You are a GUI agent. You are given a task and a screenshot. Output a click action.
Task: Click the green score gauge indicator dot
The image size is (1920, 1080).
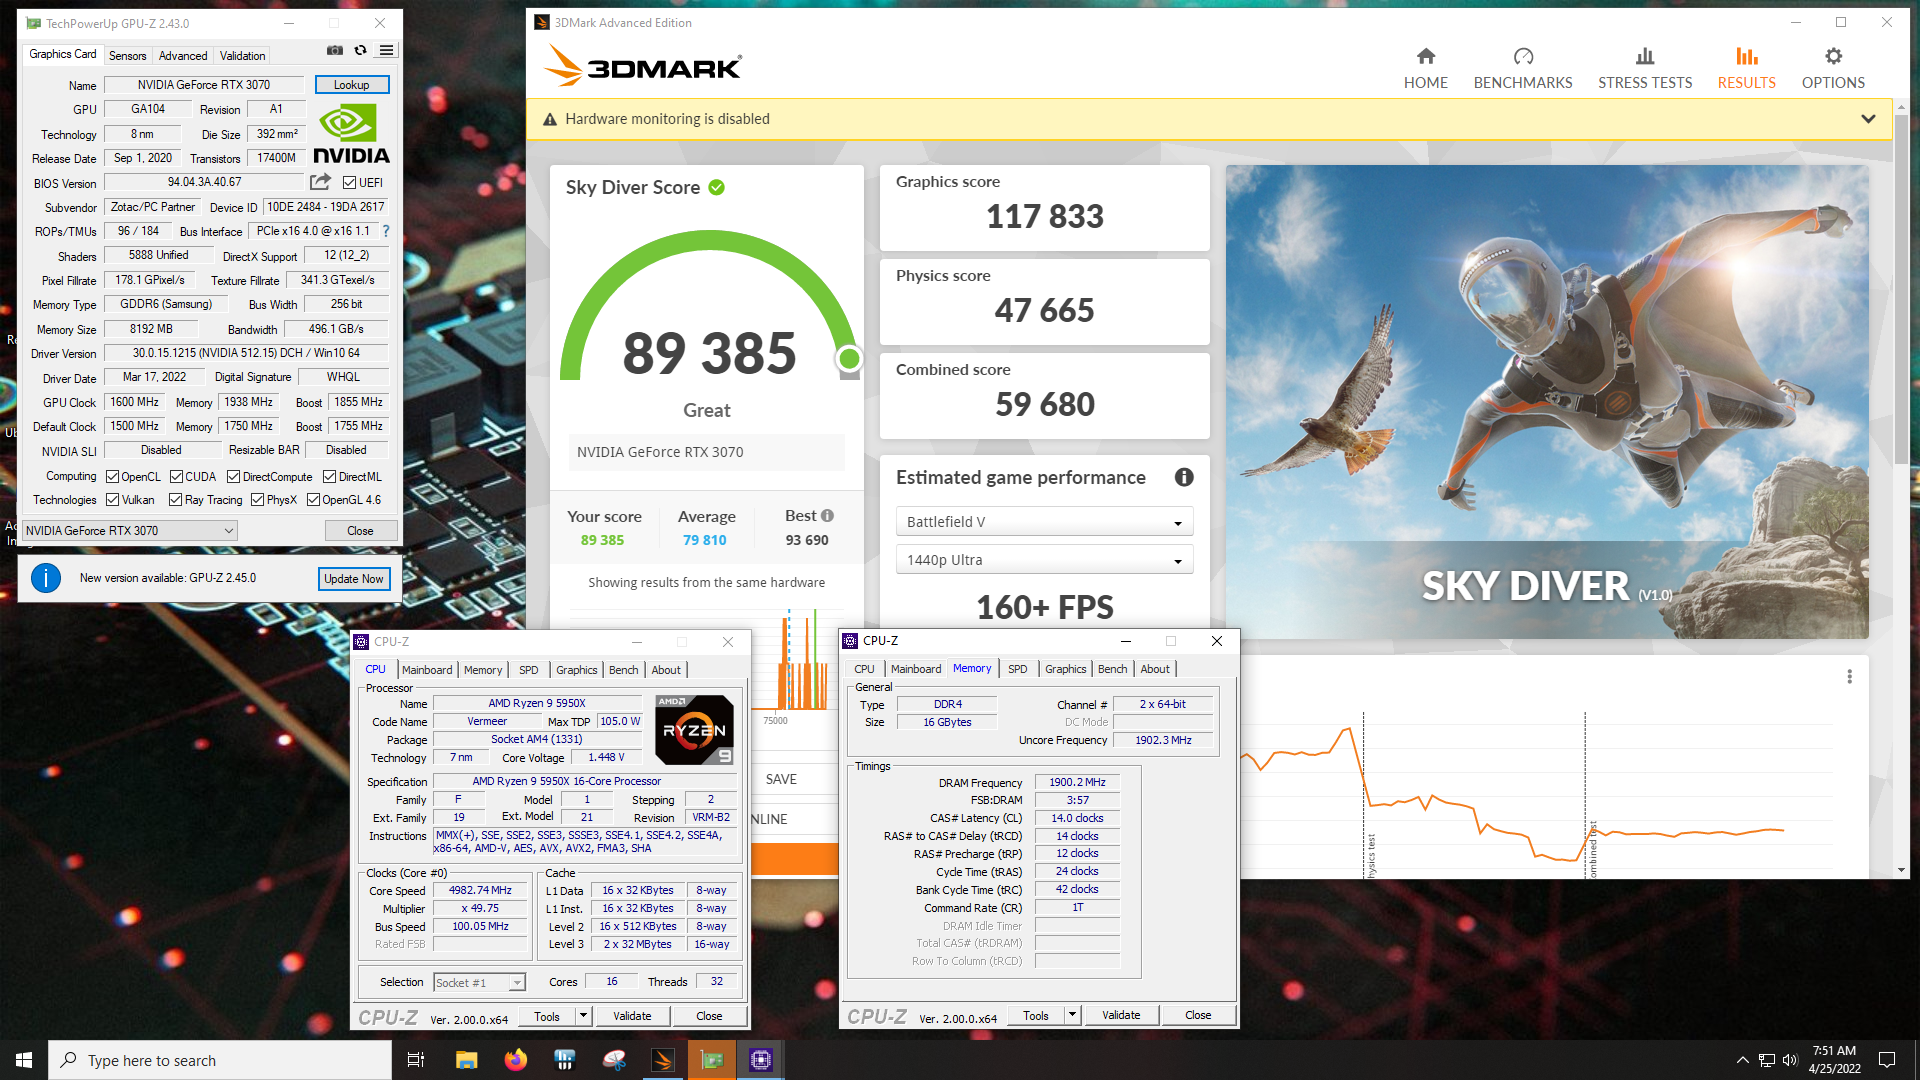click(849, 358)
